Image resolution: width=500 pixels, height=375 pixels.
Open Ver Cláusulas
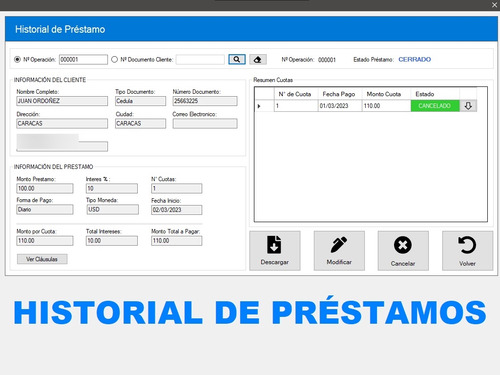click(42, 259)
